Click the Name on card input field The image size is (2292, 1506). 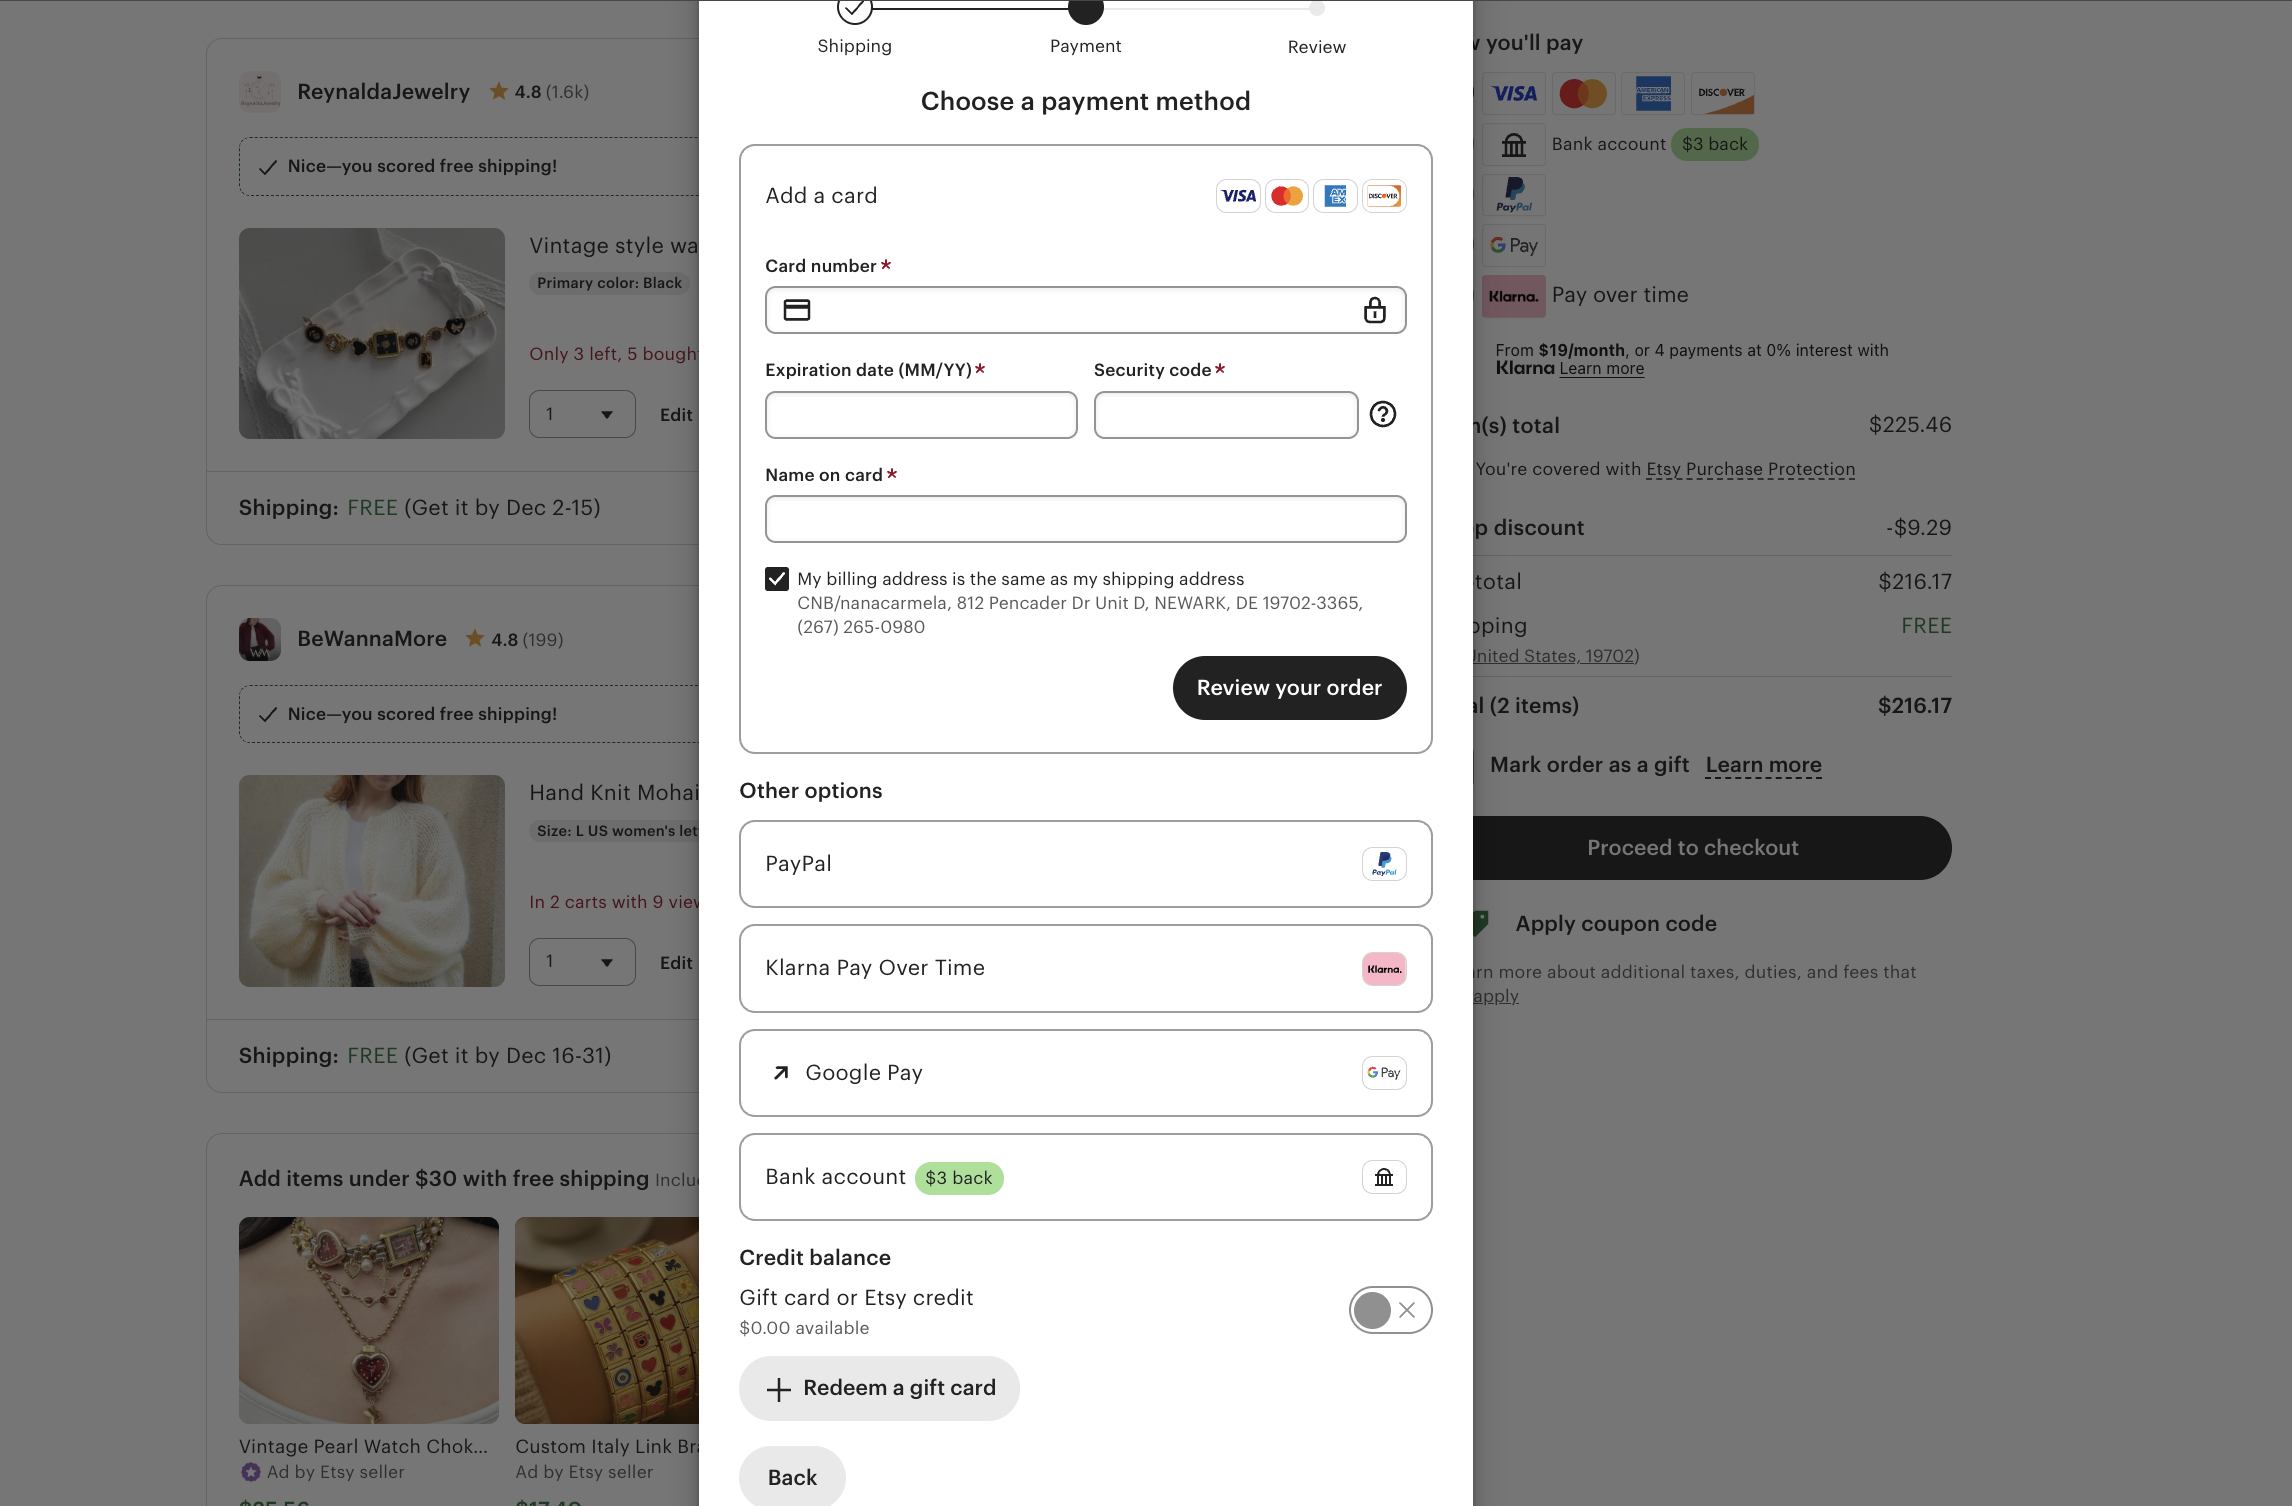1085,519
